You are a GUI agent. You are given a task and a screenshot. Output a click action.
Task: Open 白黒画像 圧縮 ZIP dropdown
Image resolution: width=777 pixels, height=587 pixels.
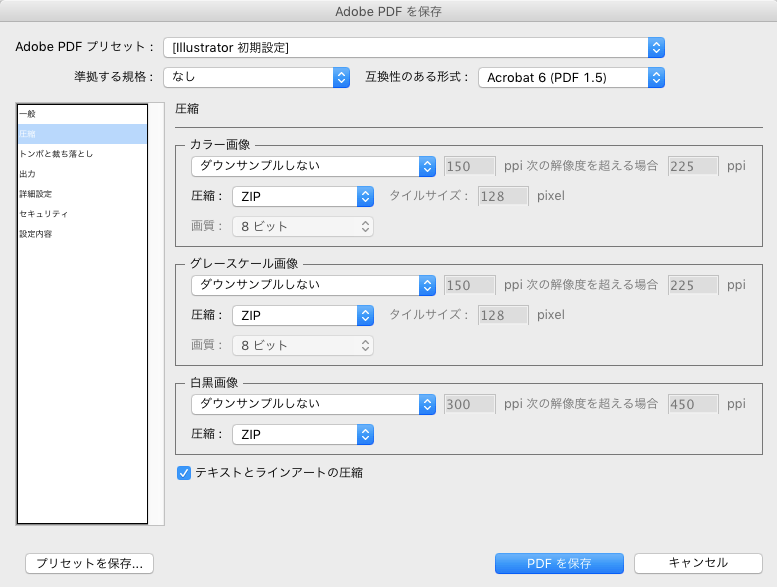303,434
